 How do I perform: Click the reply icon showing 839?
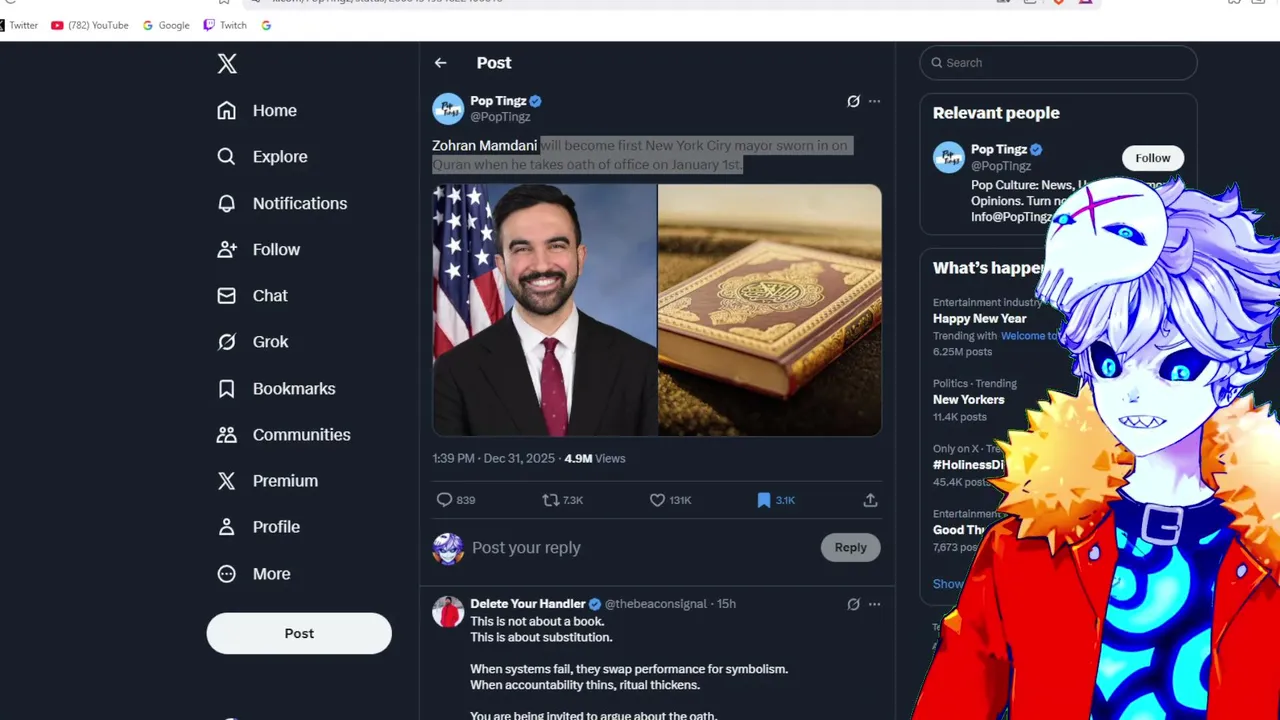click(445, 500)
